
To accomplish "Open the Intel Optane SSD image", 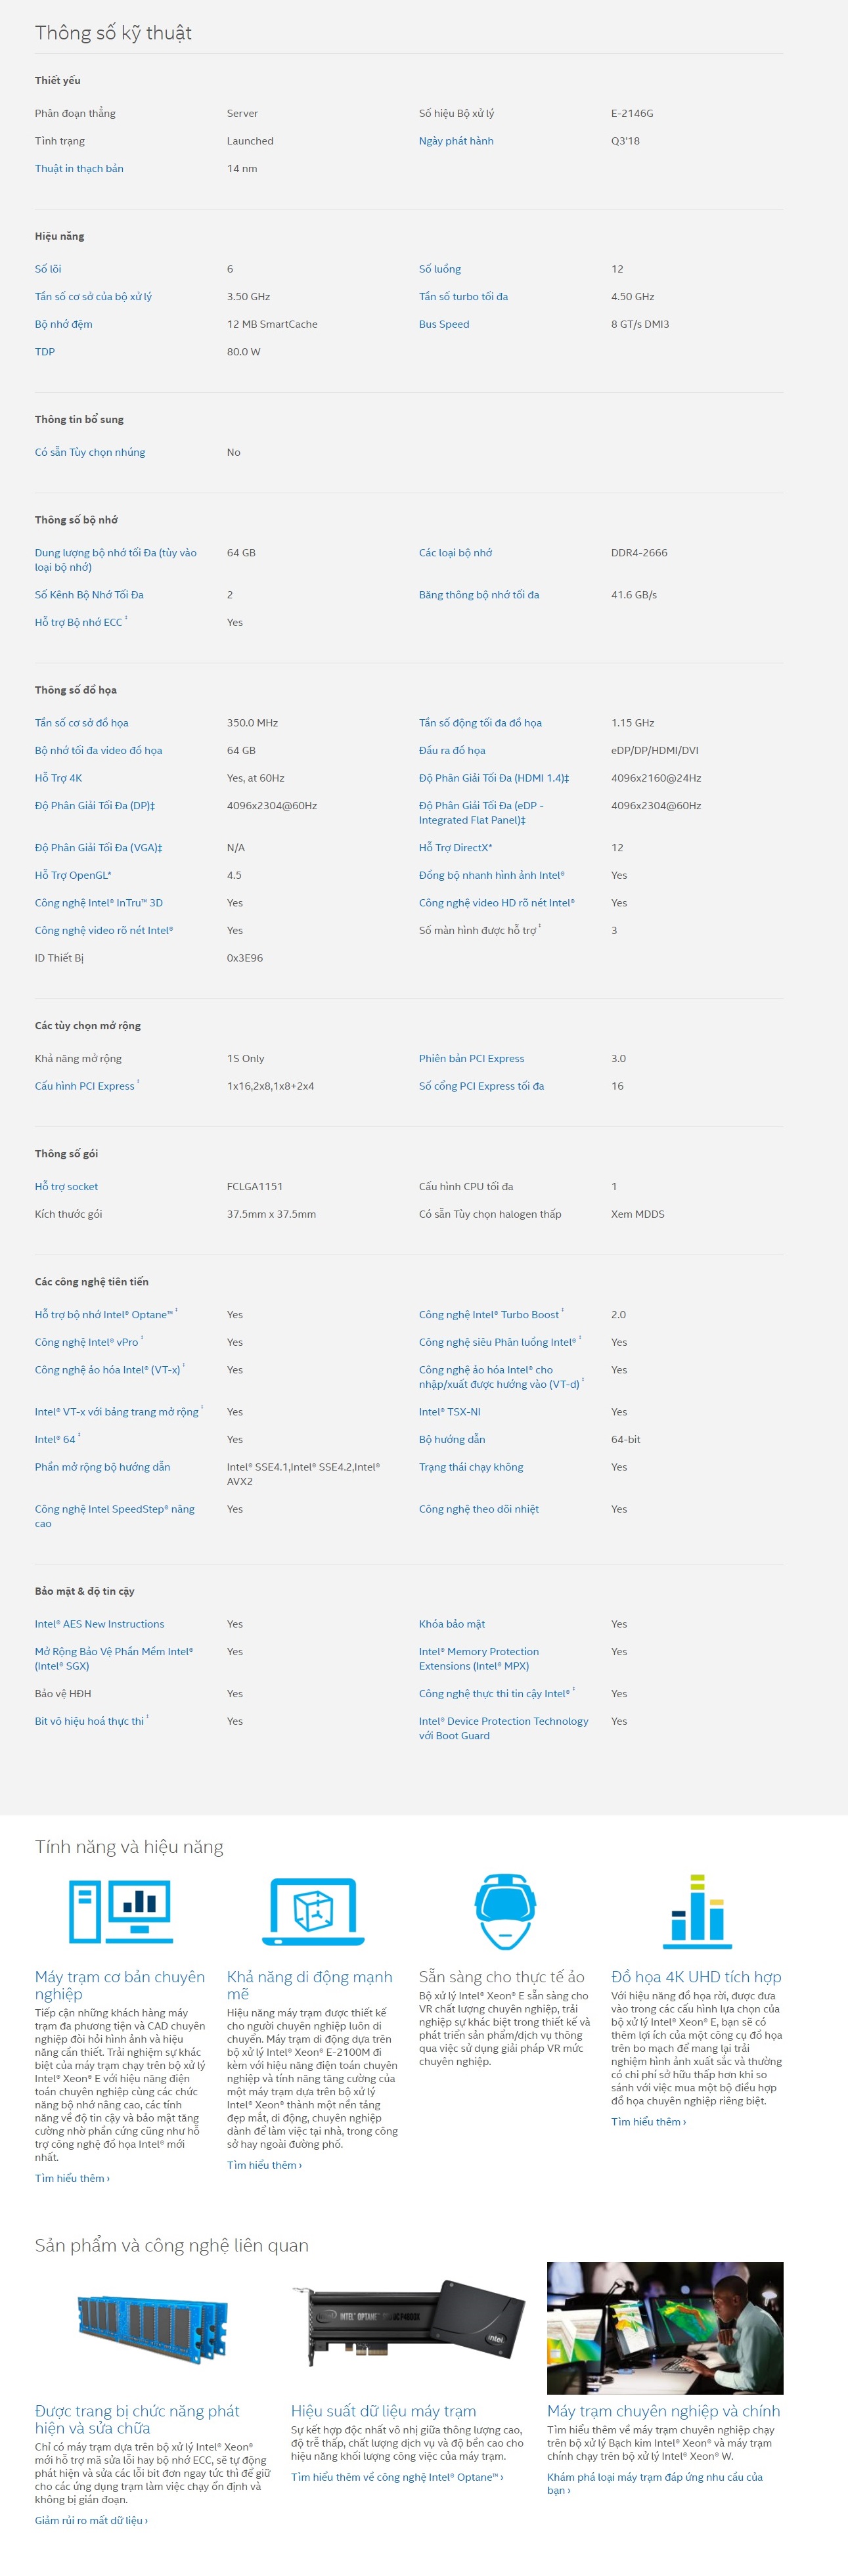I will pos(408,2326).
